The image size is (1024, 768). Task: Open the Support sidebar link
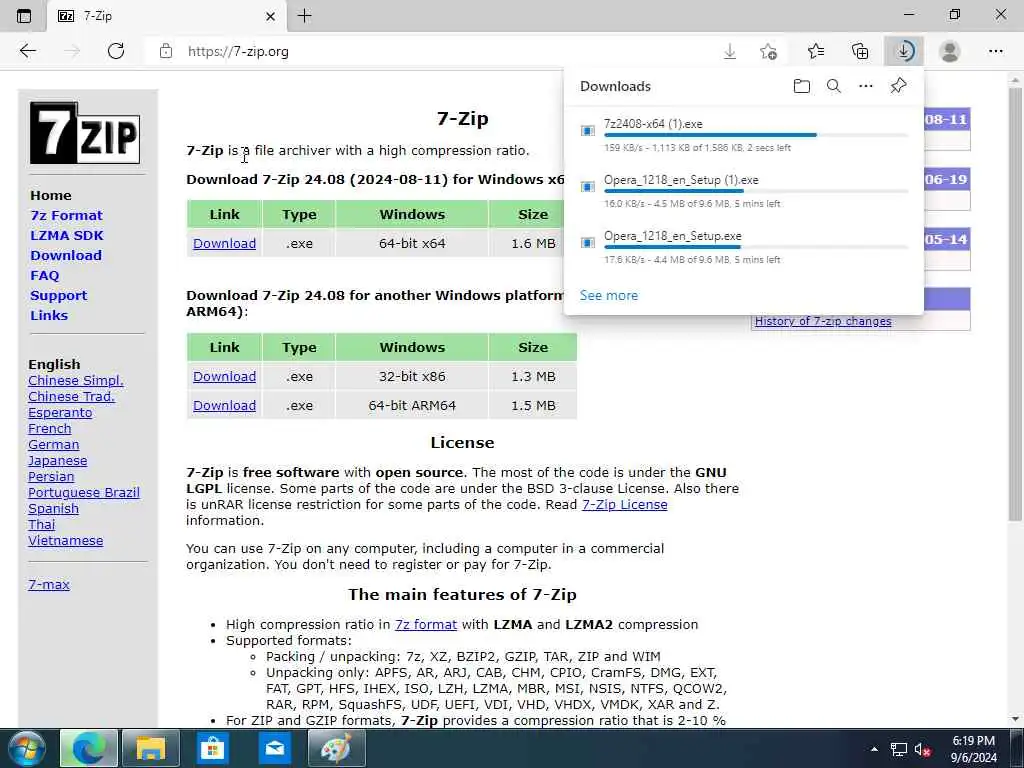pos(58,295)
